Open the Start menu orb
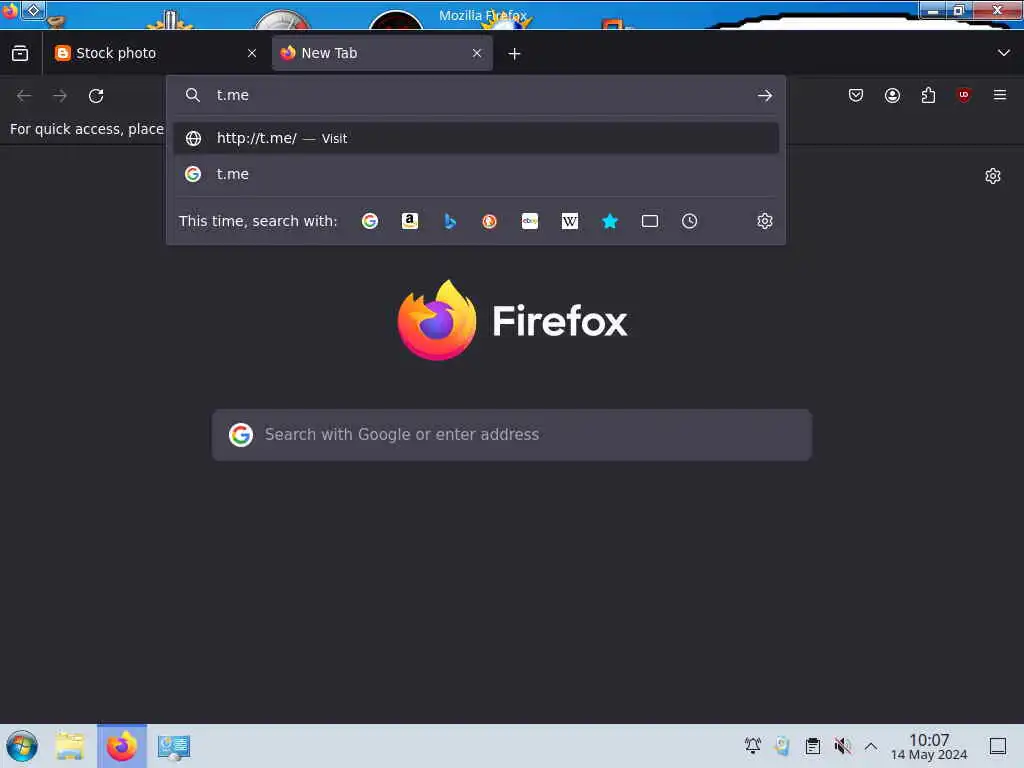 (22, 746)
